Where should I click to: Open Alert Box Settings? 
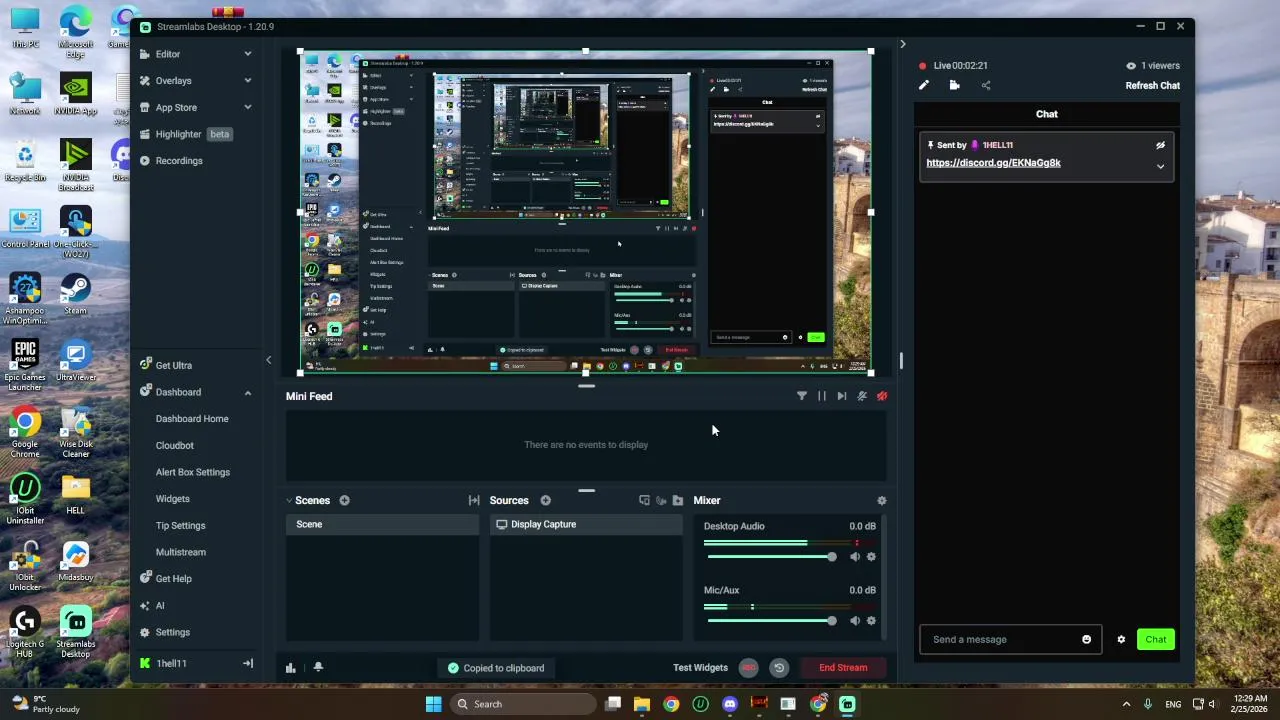[x=193, y=472]
